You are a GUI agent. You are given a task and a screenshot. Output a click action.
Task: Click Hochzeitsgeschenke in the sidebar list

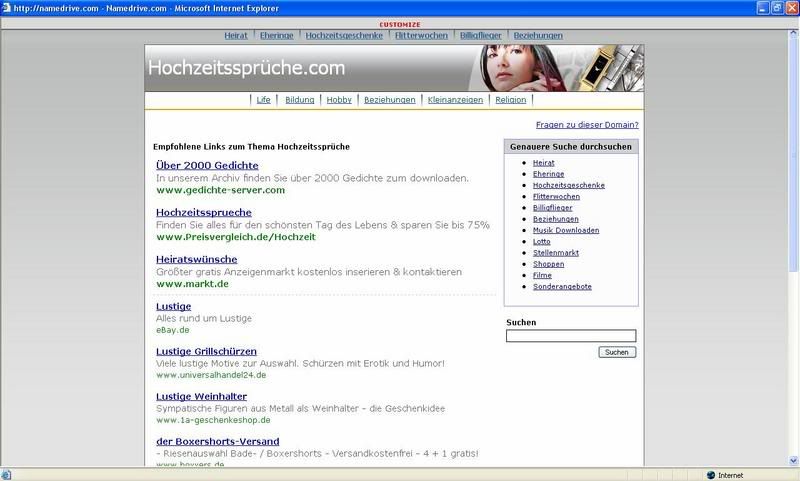[x=568, y=185]
